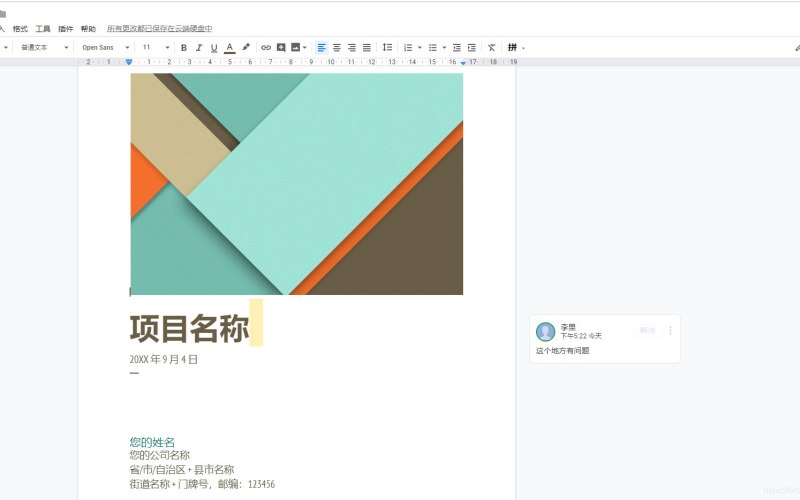Click the 拼 input tools icon
The image size is (800, 500).
pyautogui.click(x=512, y=47)
